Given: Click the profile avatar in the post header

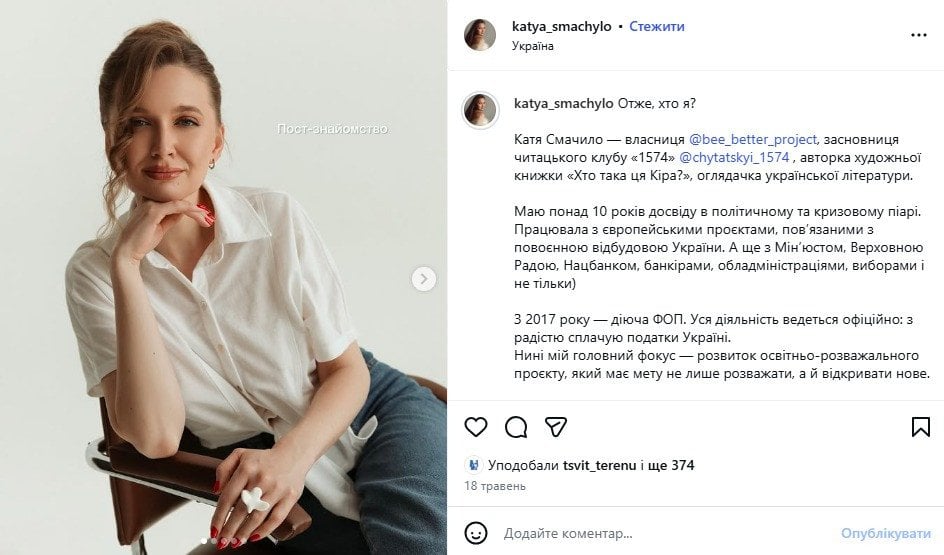Looking at the screenshot, I should 480,35.
